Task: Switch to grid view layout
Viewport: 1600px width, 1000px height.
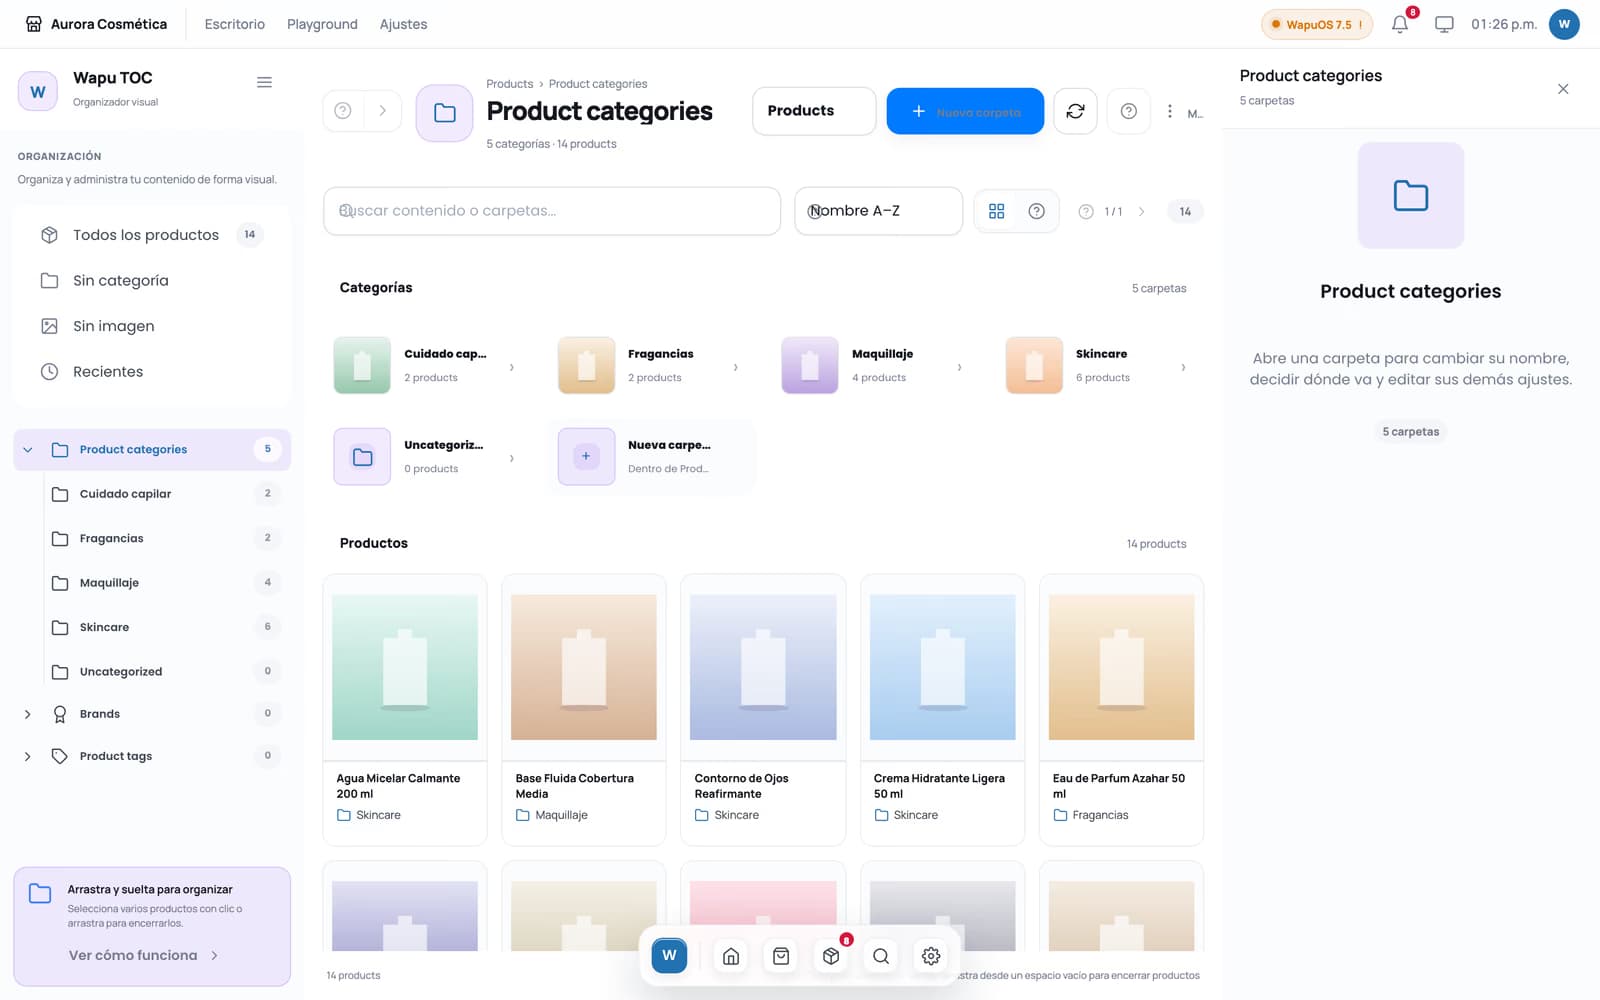Action: (996, 211)
